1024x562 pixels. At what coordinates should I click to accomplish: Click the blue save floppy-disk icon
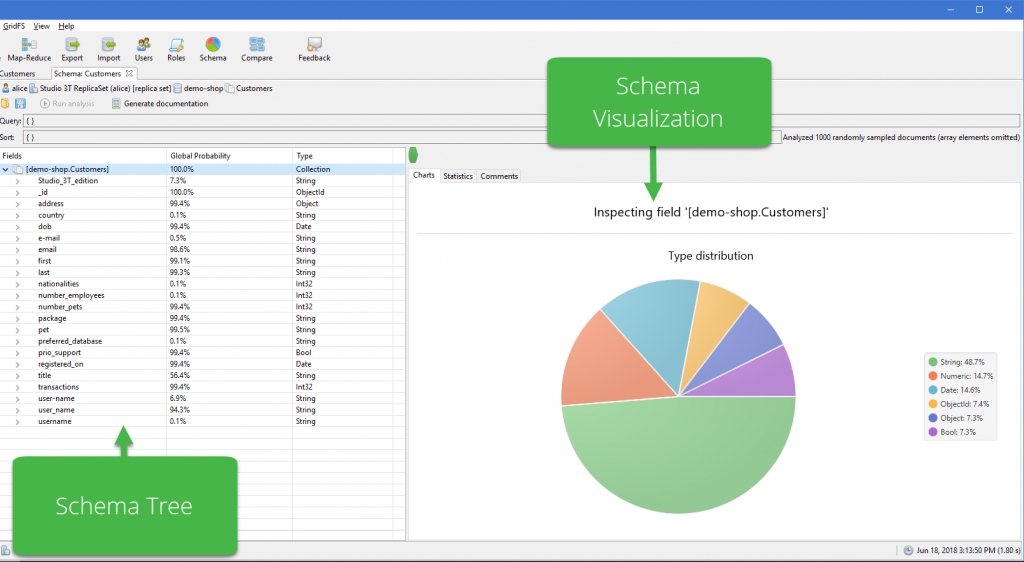pyautogui.click(x=20, y=104)
